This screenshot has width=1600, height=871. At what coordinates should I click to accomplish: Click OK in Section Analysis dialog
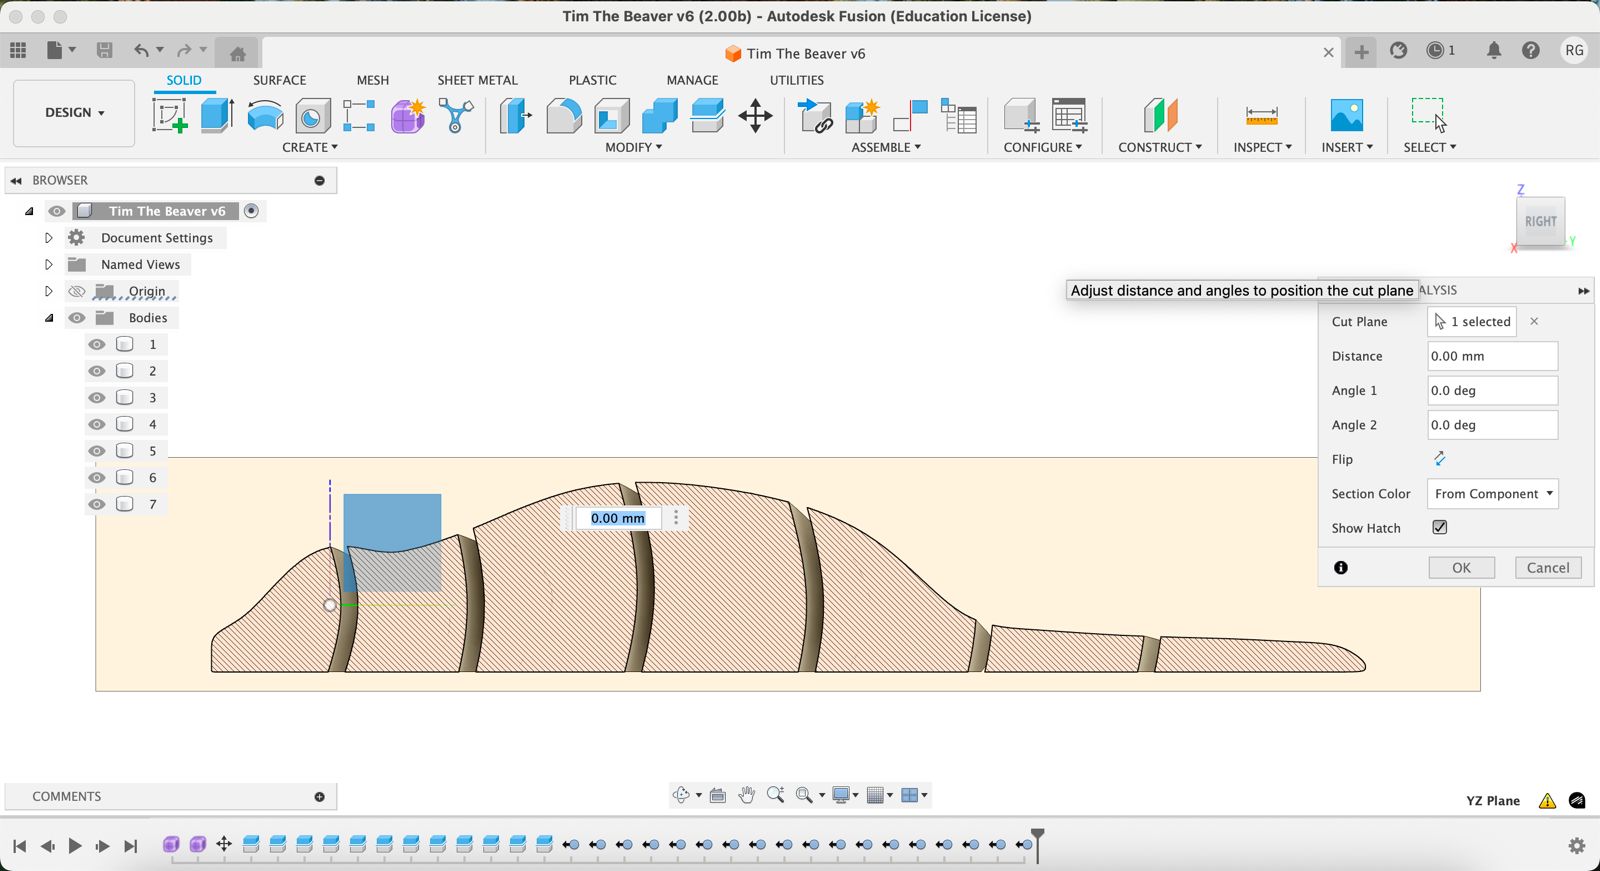coord(1461,568)
